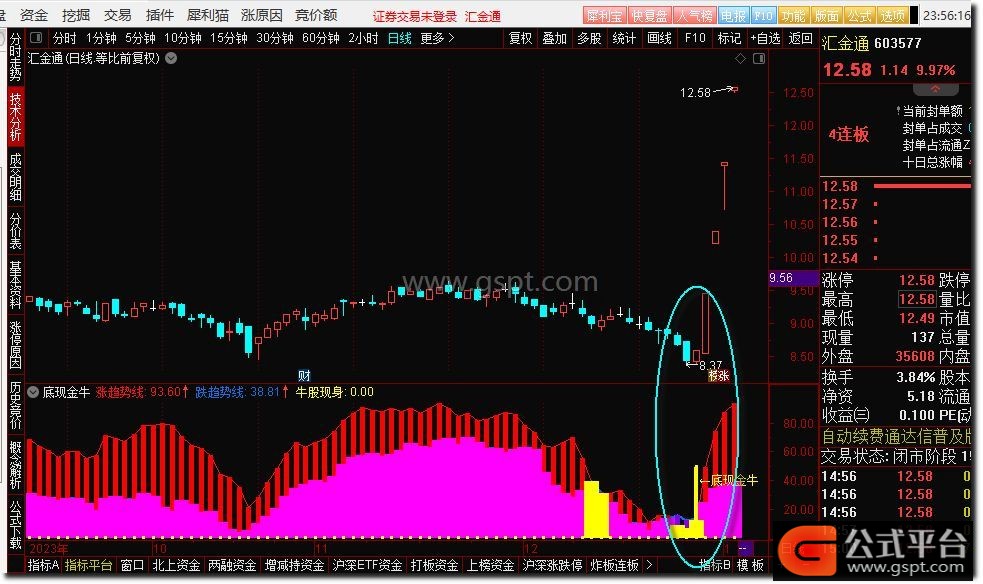Select the 指标A bottom tab
The height and width of the screenshot is (584, 983).
pyautogui.click(x=43, y=565)
